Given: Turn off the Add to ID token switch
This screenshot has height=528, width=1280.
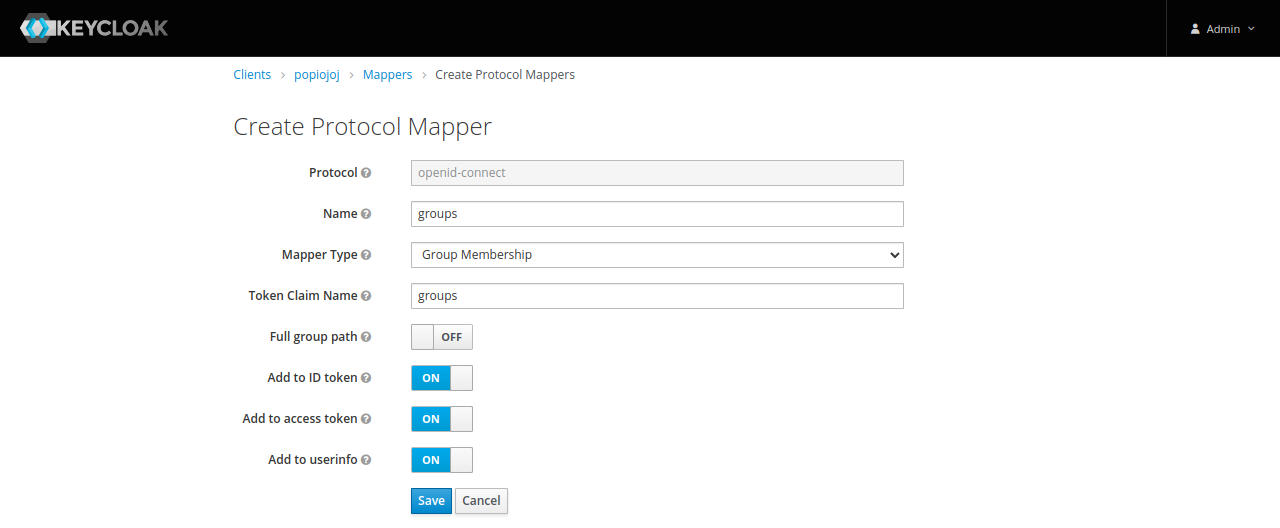Looking at the screenshot, I should (x=442, y=378).
